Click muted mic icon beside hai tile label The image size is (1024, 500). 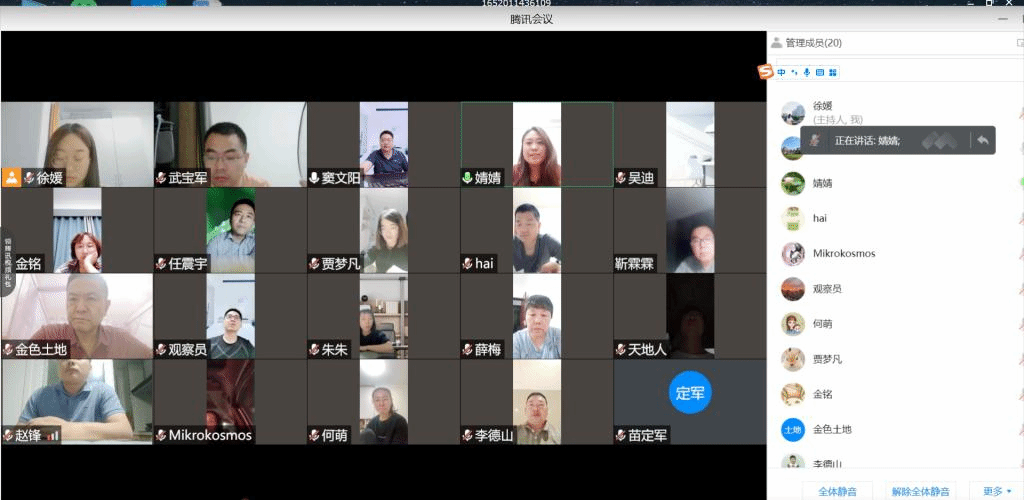pyautogui.click(x=468, y=264)
